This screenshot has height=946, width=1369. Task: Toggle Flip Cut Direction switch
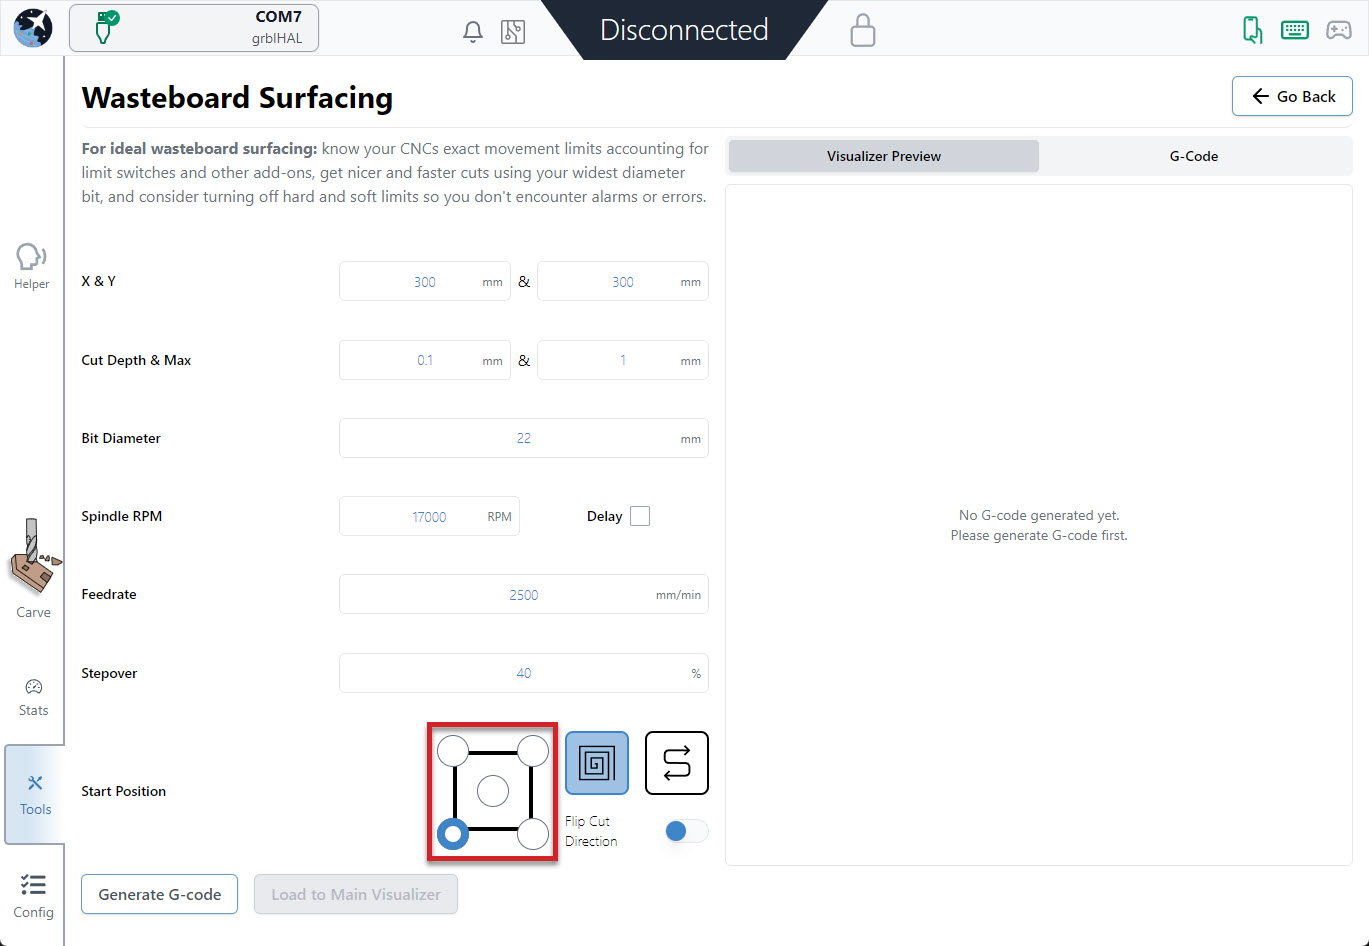pyautogui.click(x=686, y=831)
